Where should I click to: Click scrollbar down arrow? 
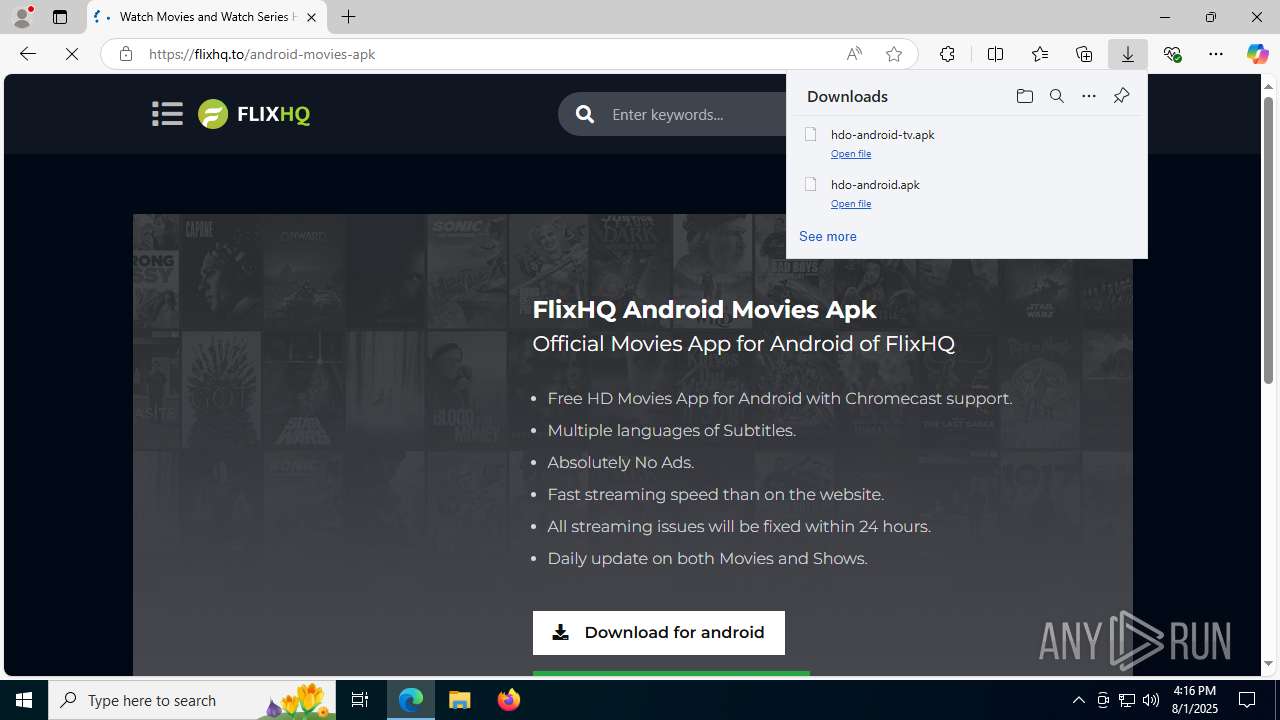pos(1268,664)
